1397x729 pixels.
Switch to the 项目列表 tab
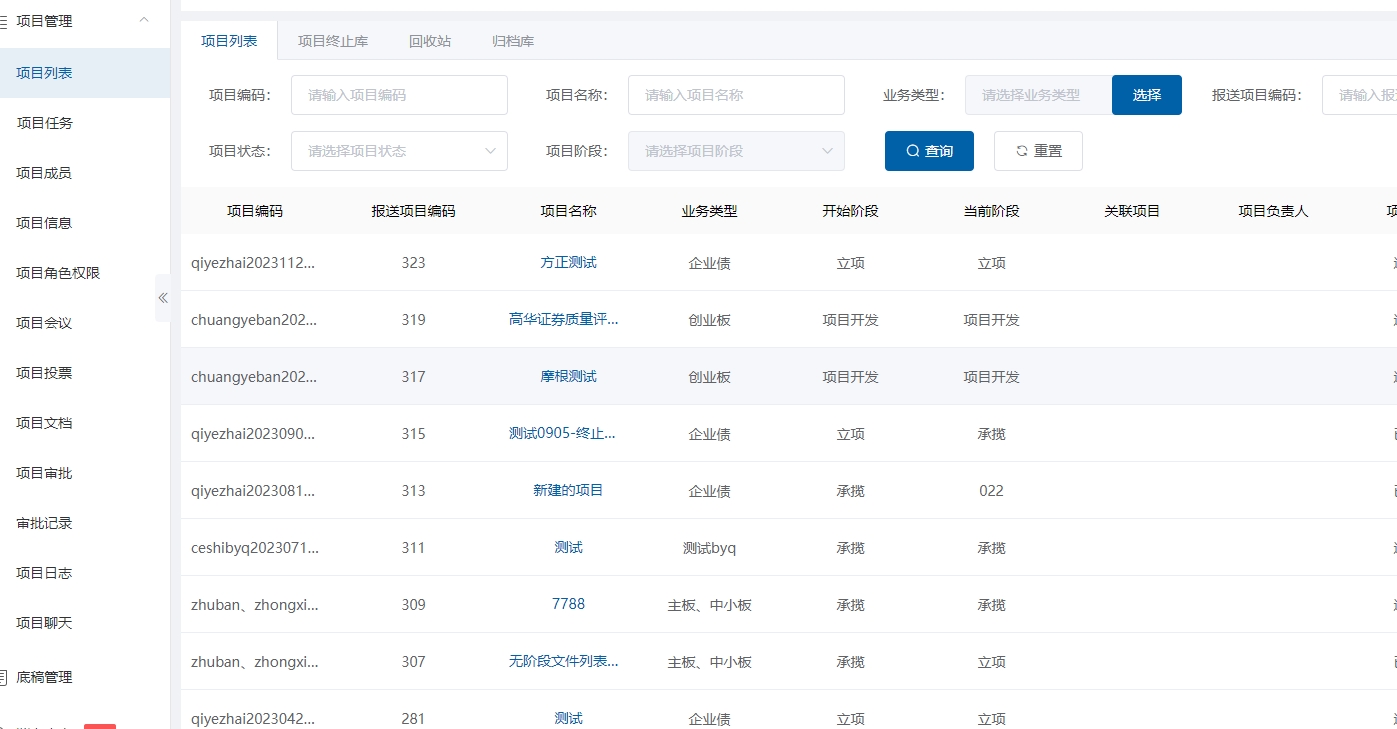tap(229, 41)
